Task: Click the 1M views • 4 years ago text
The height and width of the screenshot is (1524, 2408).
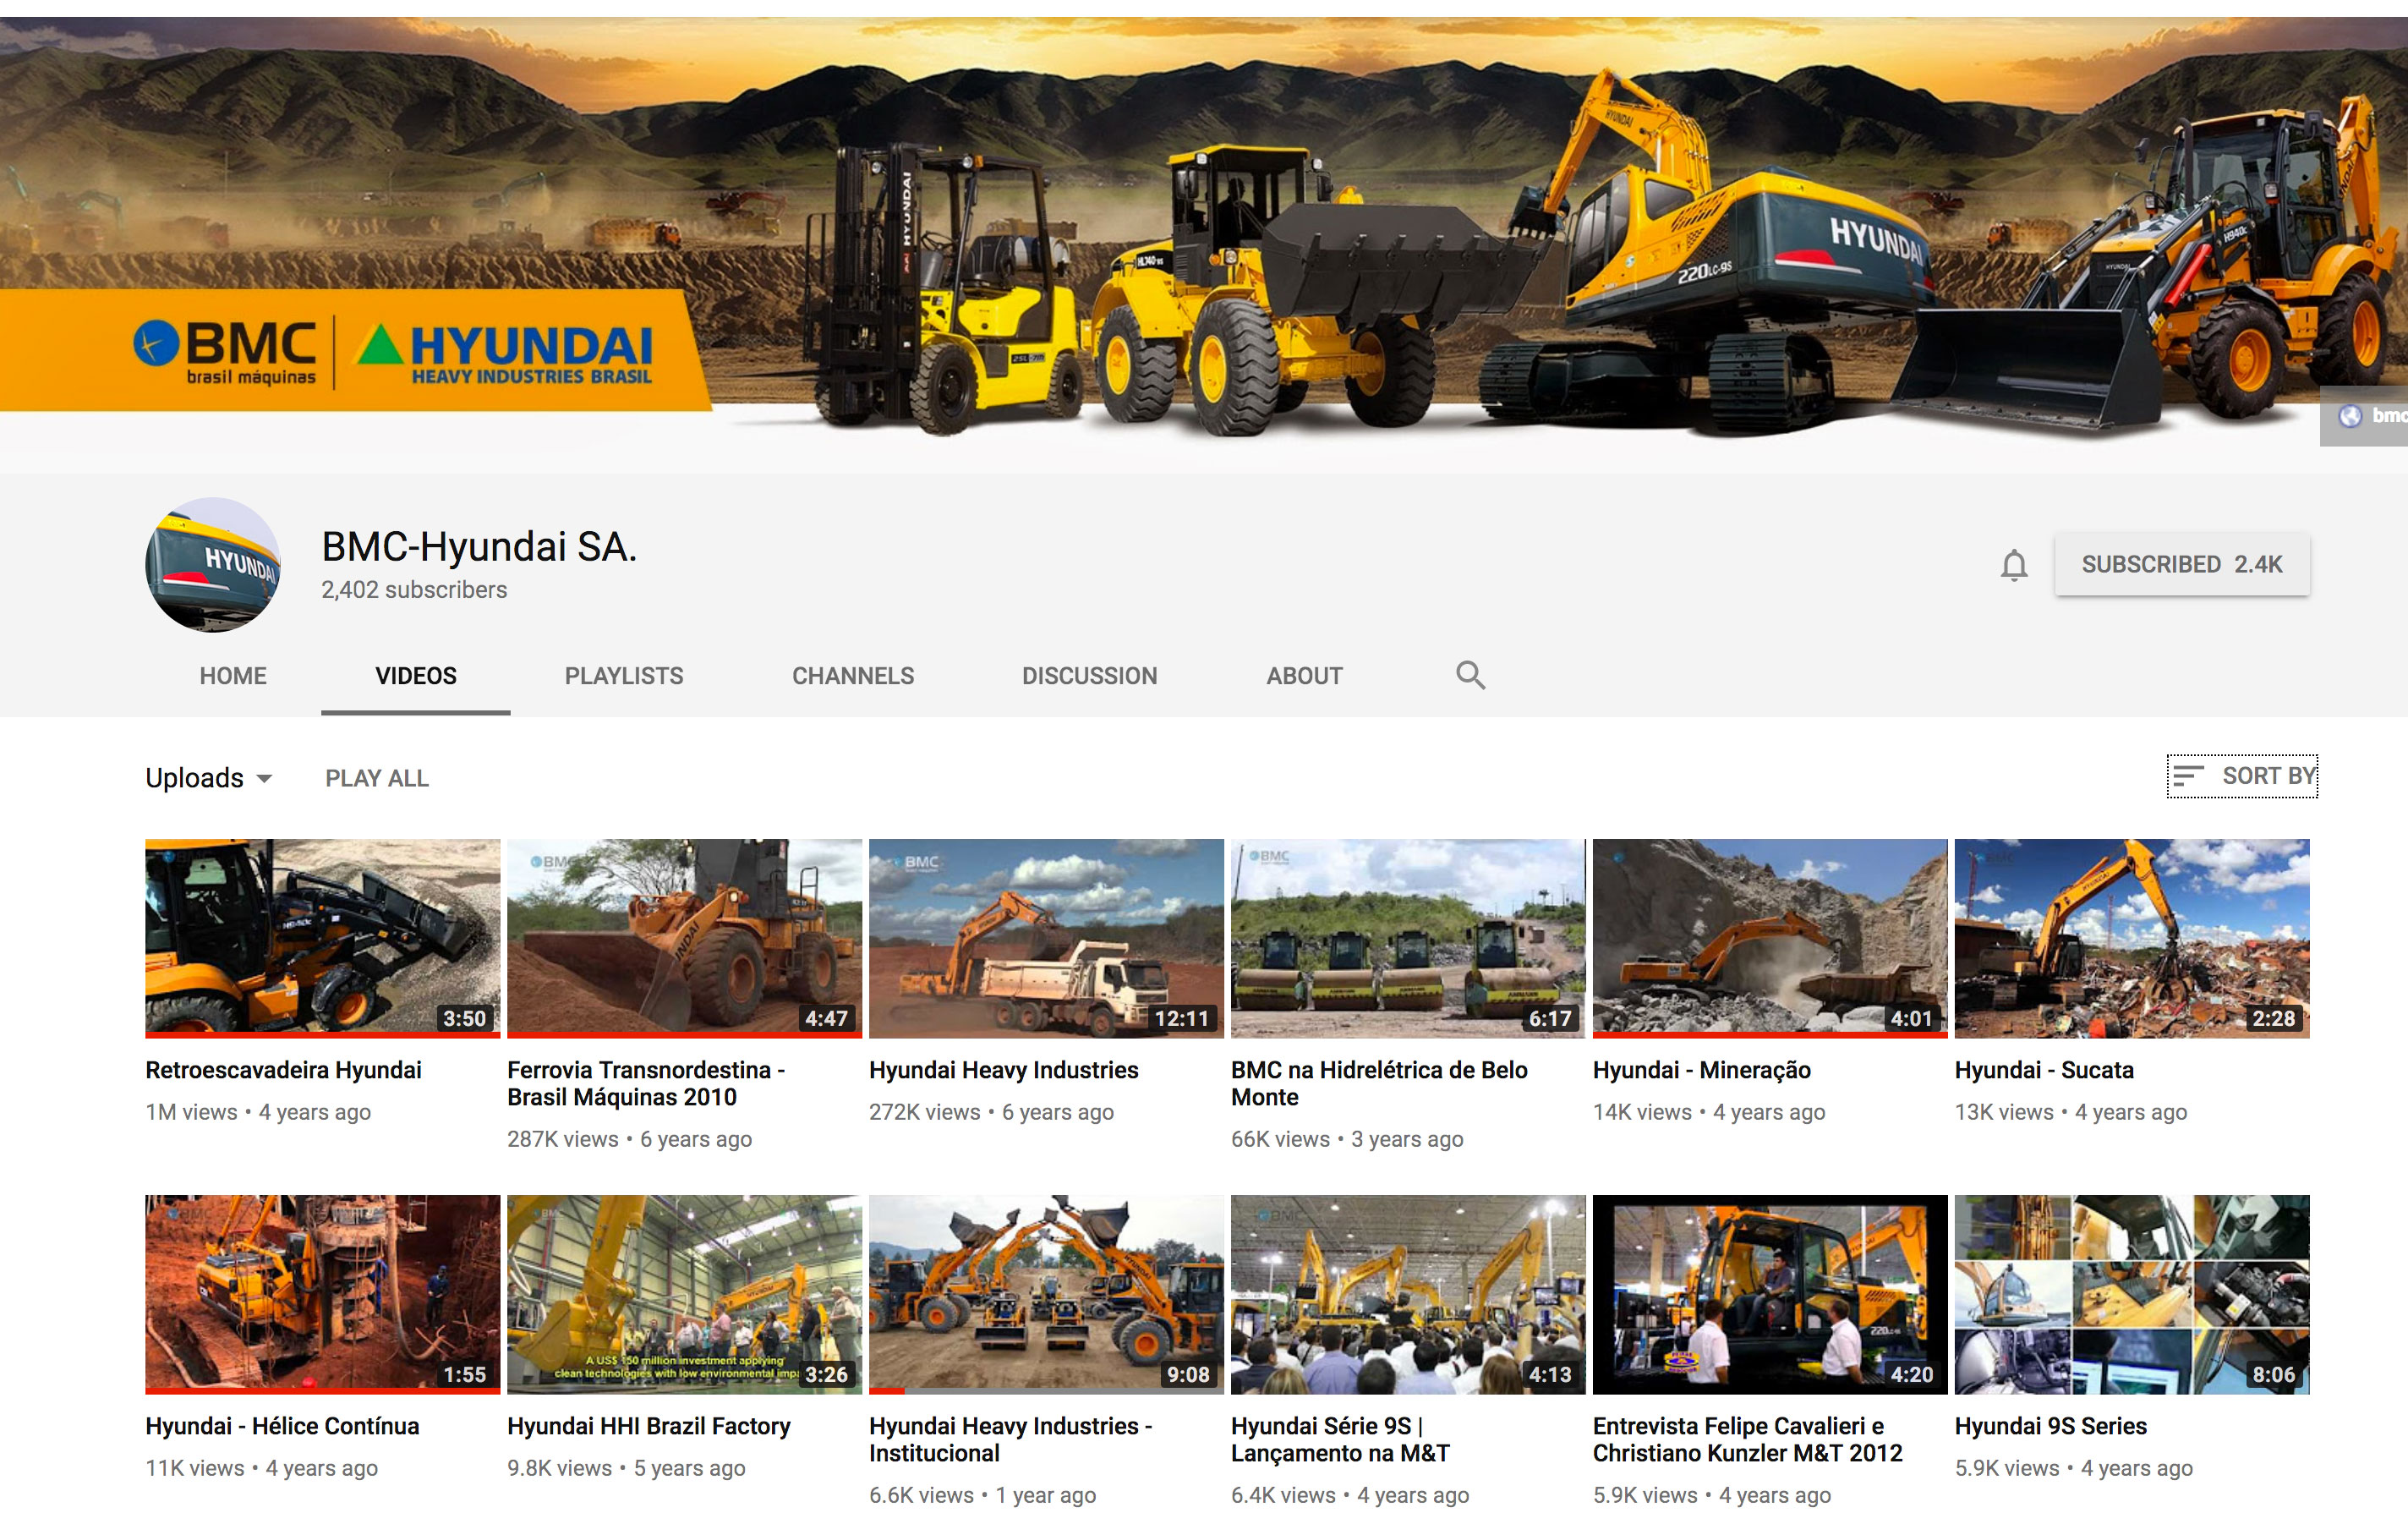Action: (258, 1112)
